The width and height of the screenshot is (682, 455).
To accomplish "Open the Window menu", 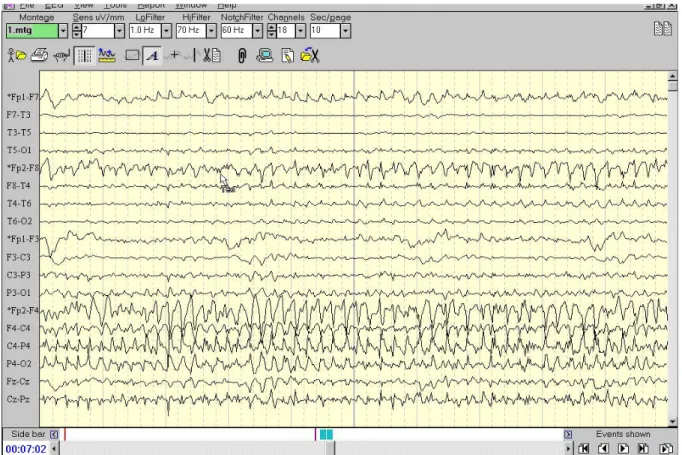I will coord(191,5).
